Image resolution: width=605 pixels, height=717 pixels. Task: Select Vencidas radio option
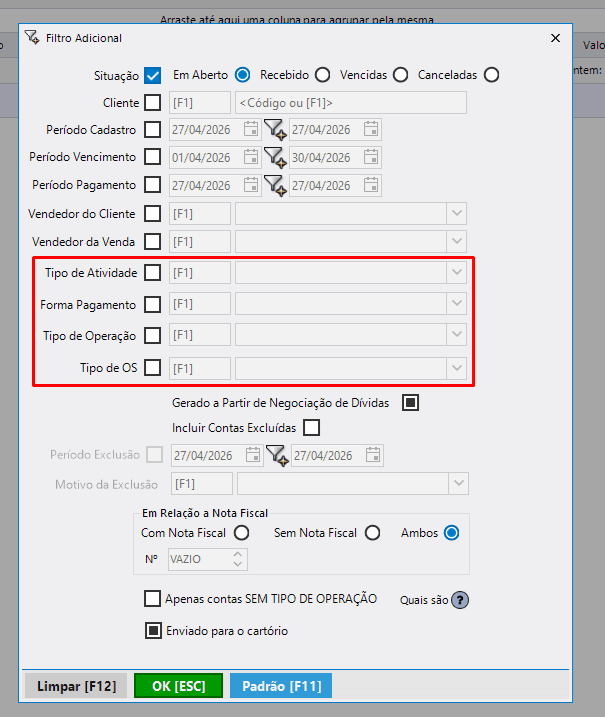coord(401,75)
